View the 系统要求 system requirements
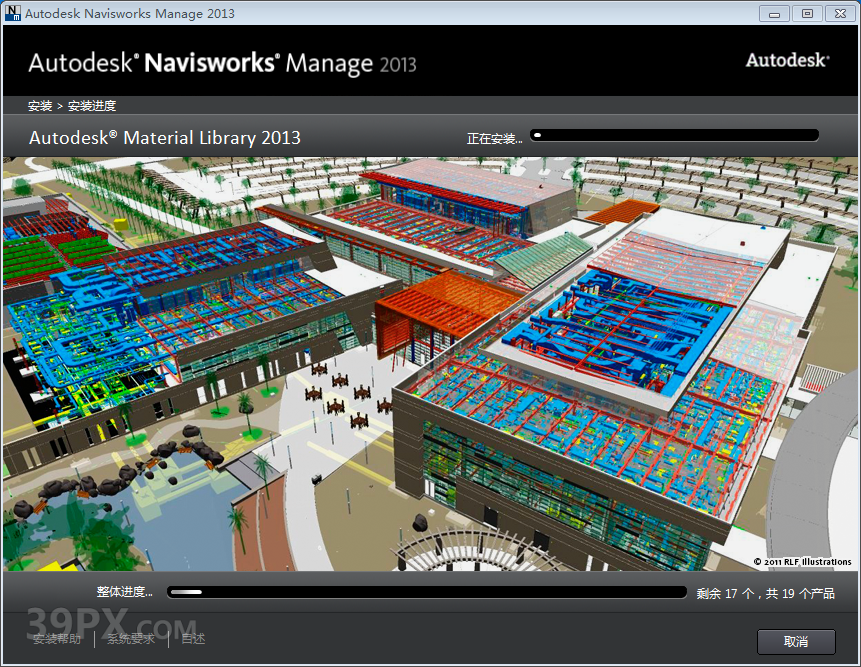The image size is (861, 667). pos(129,640)
